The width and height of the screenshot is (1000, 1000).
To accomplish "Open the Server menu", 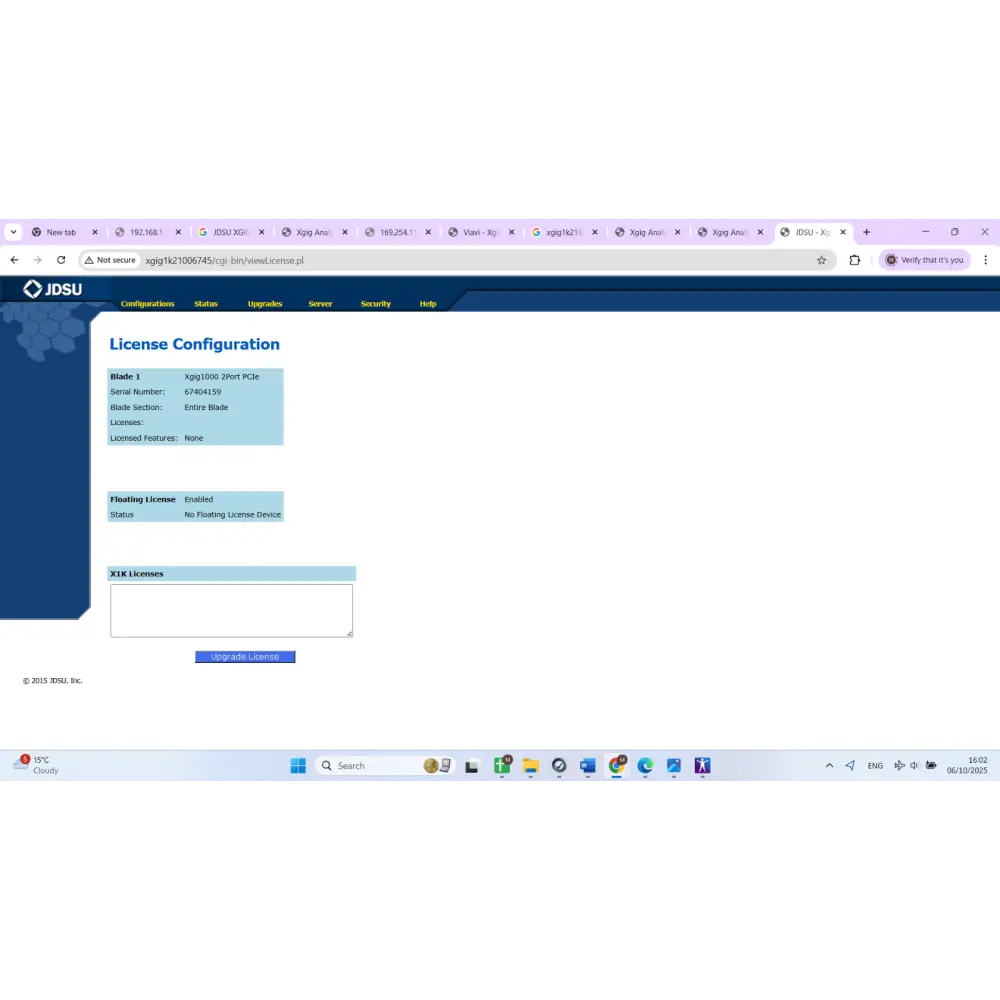I will point(320,304).
